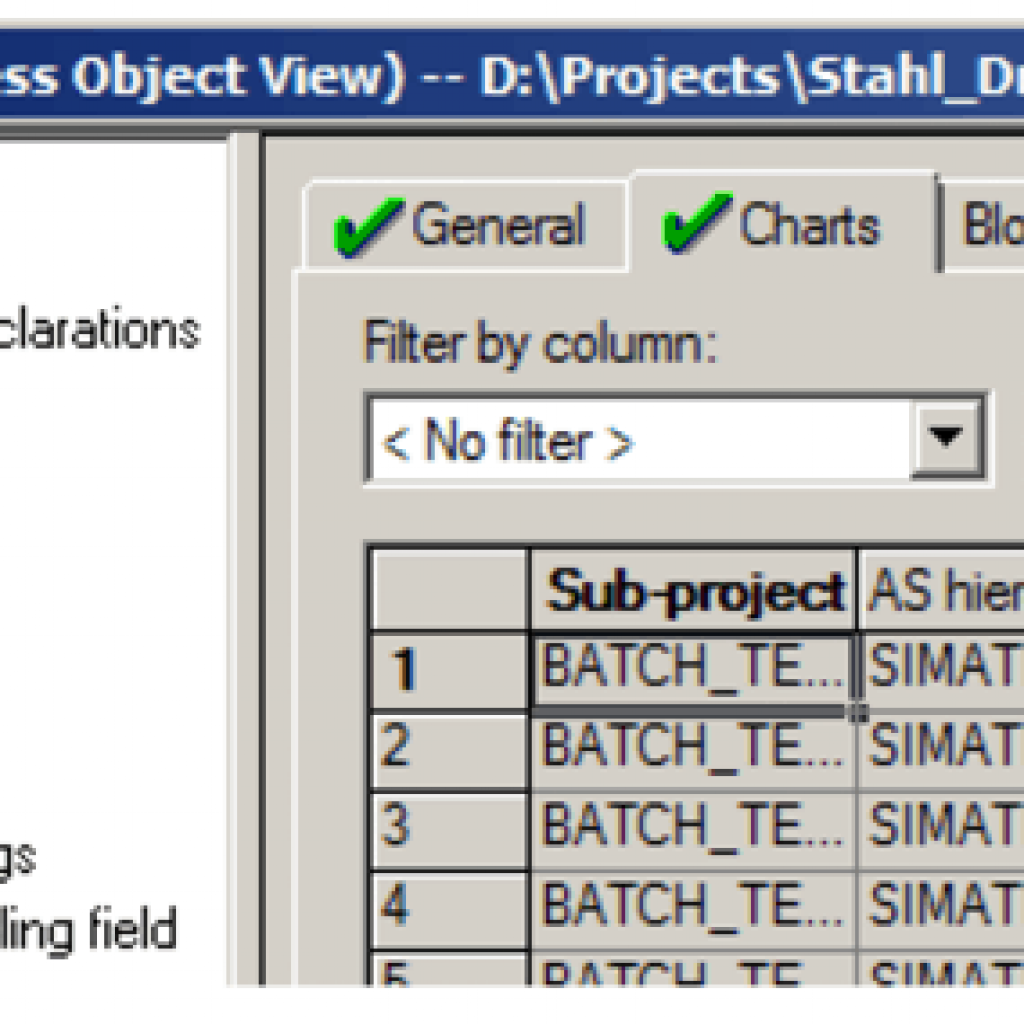Screen dimensions: 1024x1024
Task: Click the blank corner header cell of the table
Action: [x=449, y=590]
